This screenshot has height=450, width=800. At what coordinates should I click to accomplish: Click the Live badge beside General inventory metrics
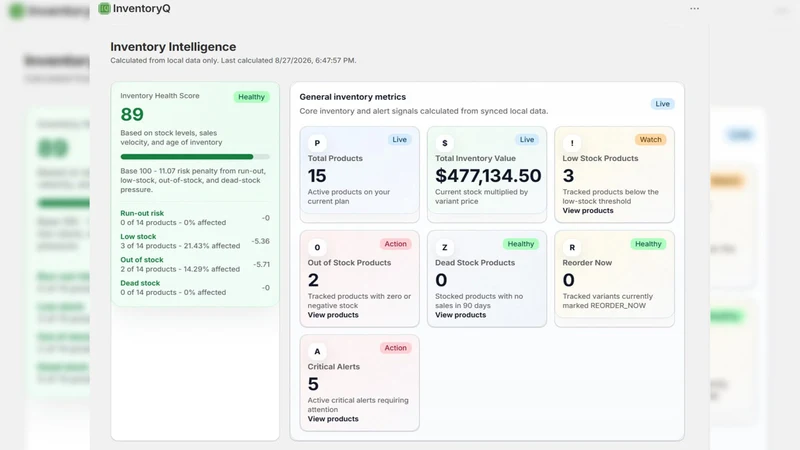click(662, 104)
